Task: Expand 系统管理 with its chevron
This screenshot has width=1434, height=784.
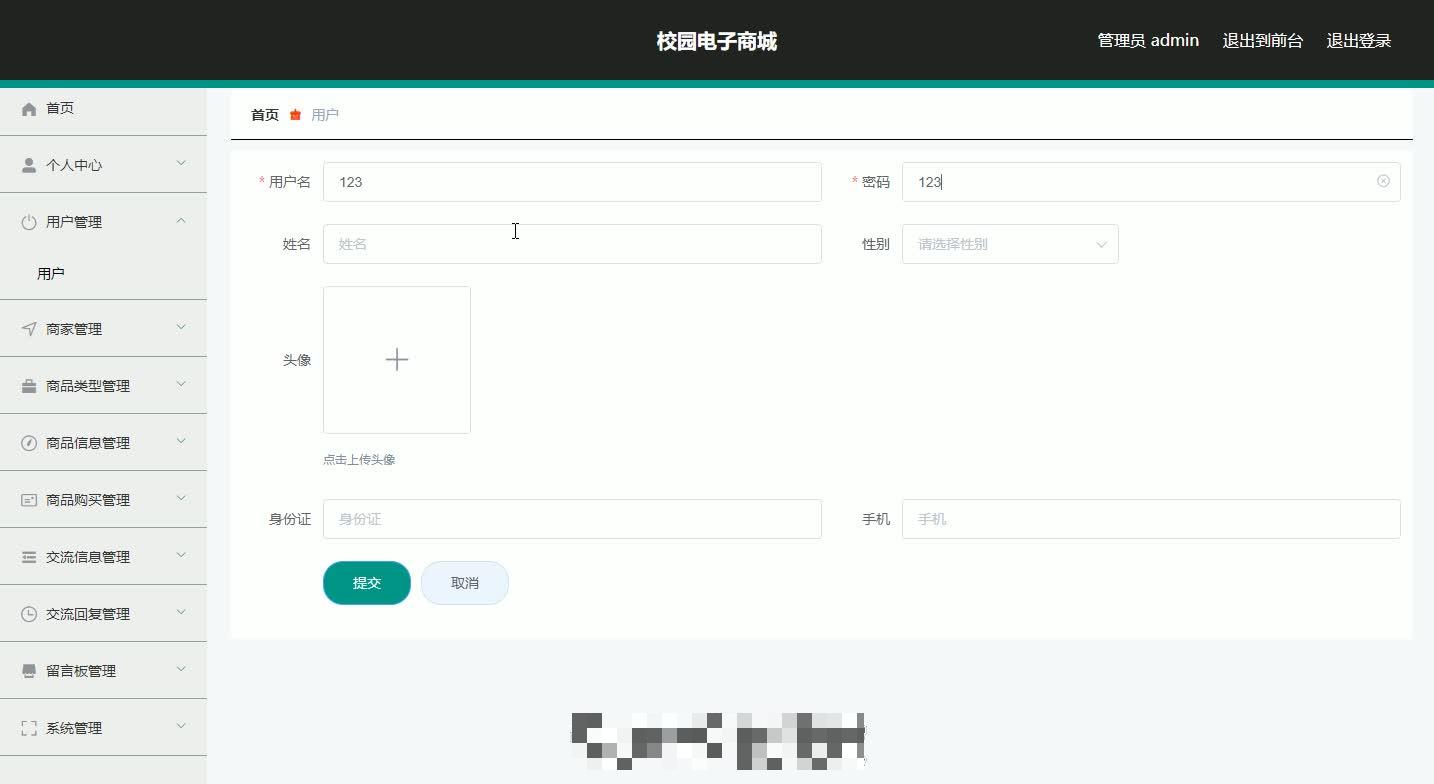Action: tap(181, 725)
